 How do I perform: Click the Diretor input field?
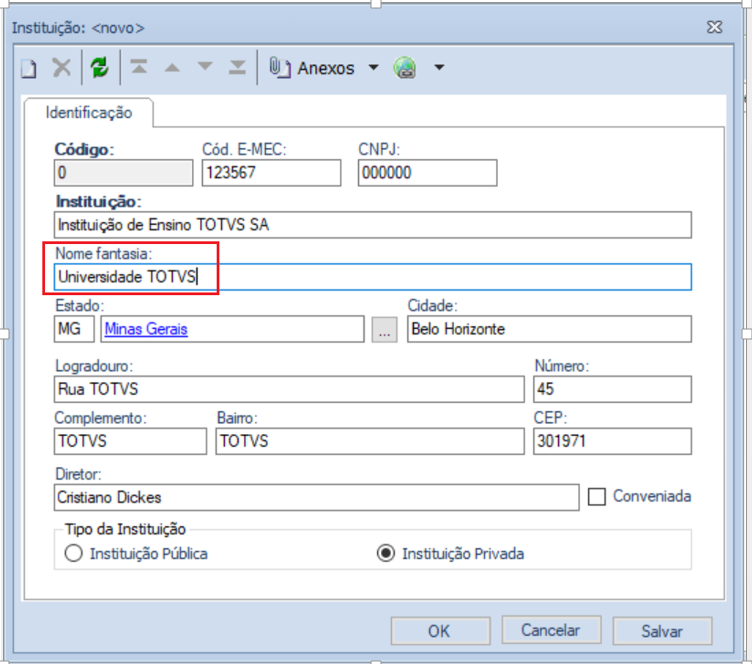click(x=317, y=497)
